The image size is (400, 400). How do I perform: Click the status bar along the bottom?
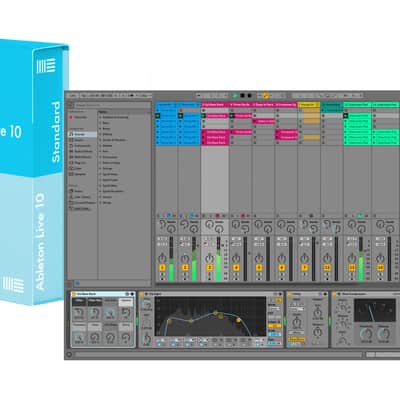218,355
